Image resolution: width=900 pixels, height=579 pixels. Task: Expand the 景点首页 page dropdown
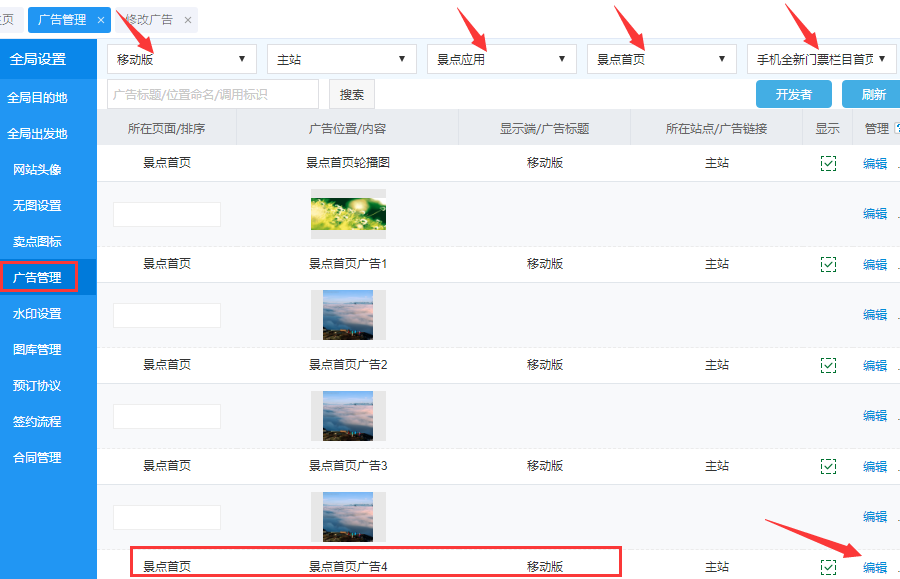(x=661, y=59)
